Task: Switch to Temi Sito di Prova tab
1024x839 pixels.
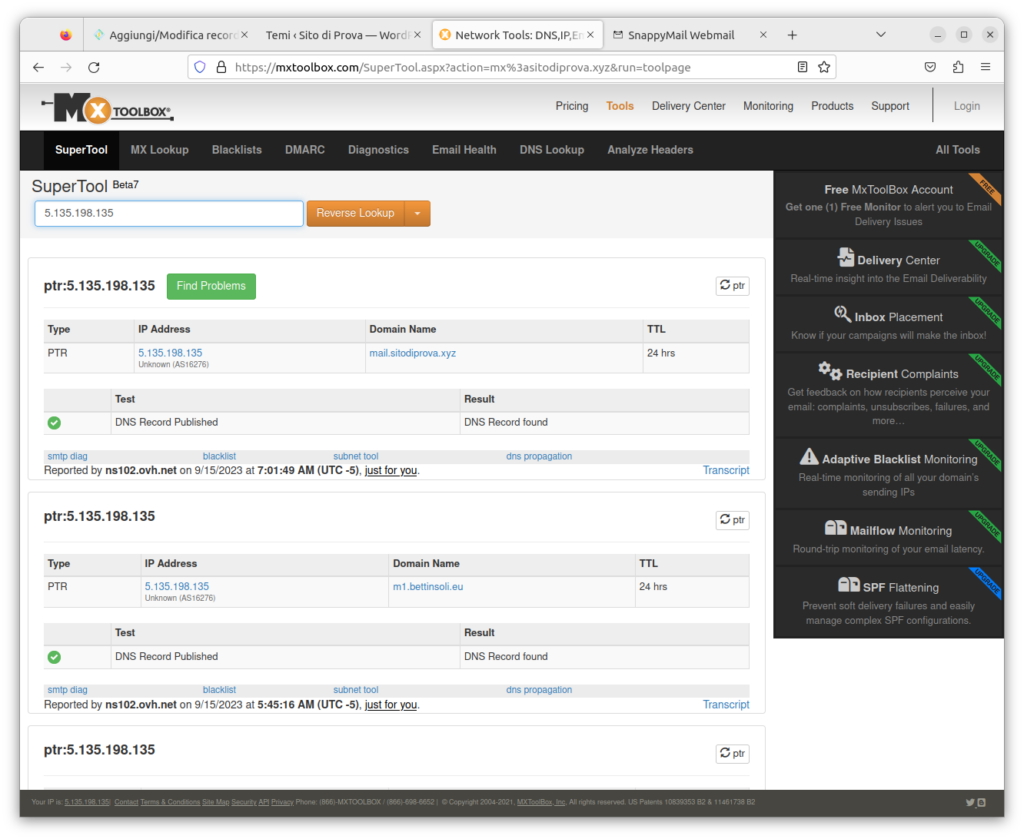Action: [338, 35]
